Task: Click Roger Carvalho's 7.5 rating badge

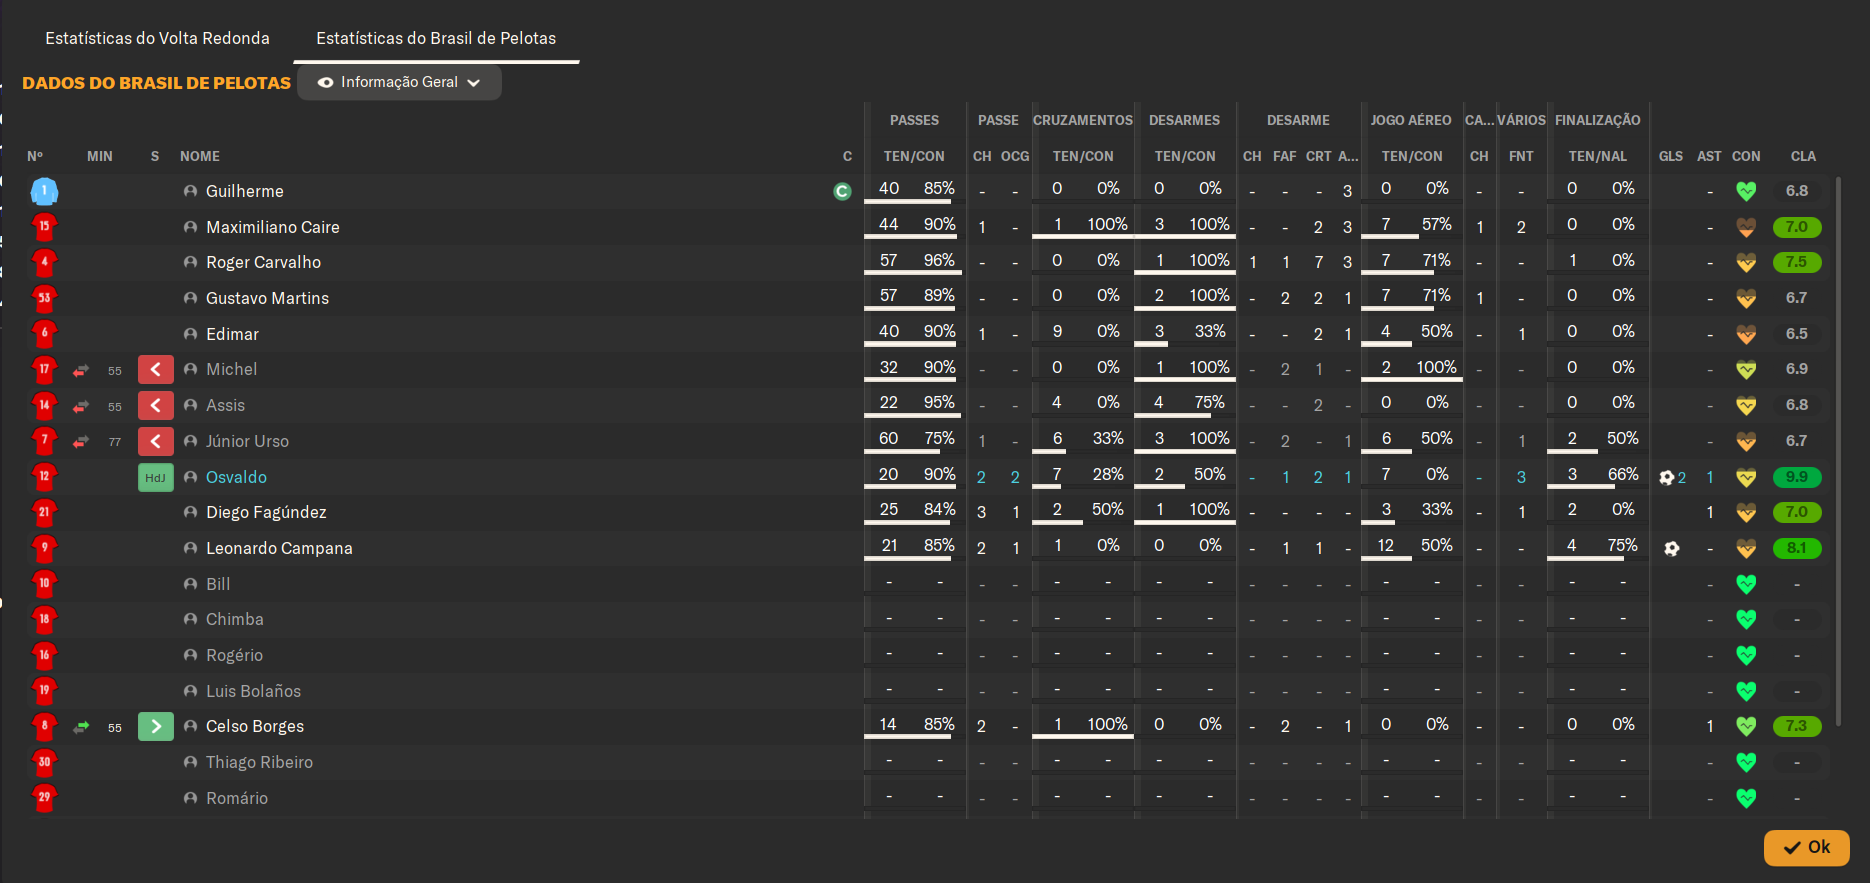Action: pyautogui.click(x=1797, y=262)
